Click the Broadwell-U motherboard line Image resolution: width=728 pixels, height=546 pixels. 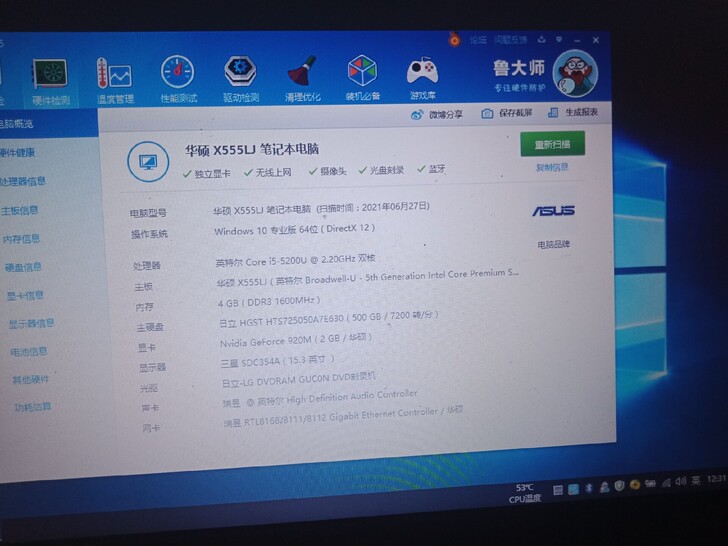click(368, 278)
